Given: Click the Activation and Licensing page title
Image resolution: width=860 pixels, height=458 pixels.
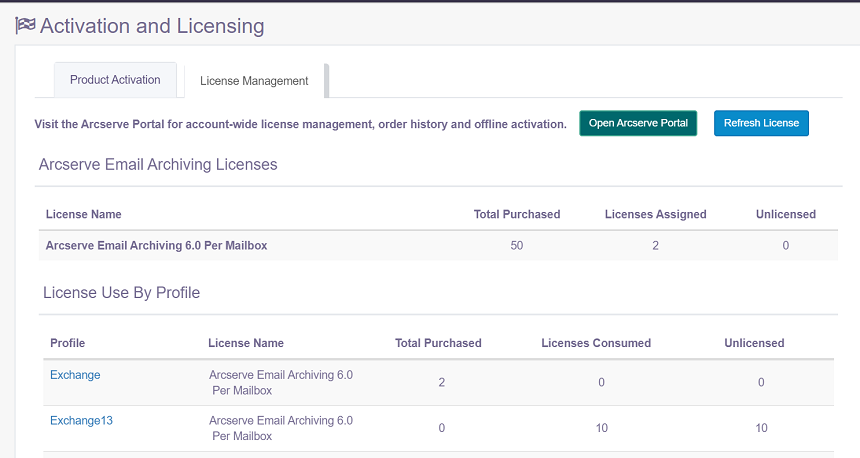Looking at the screenshot, I should pos(152,26).
